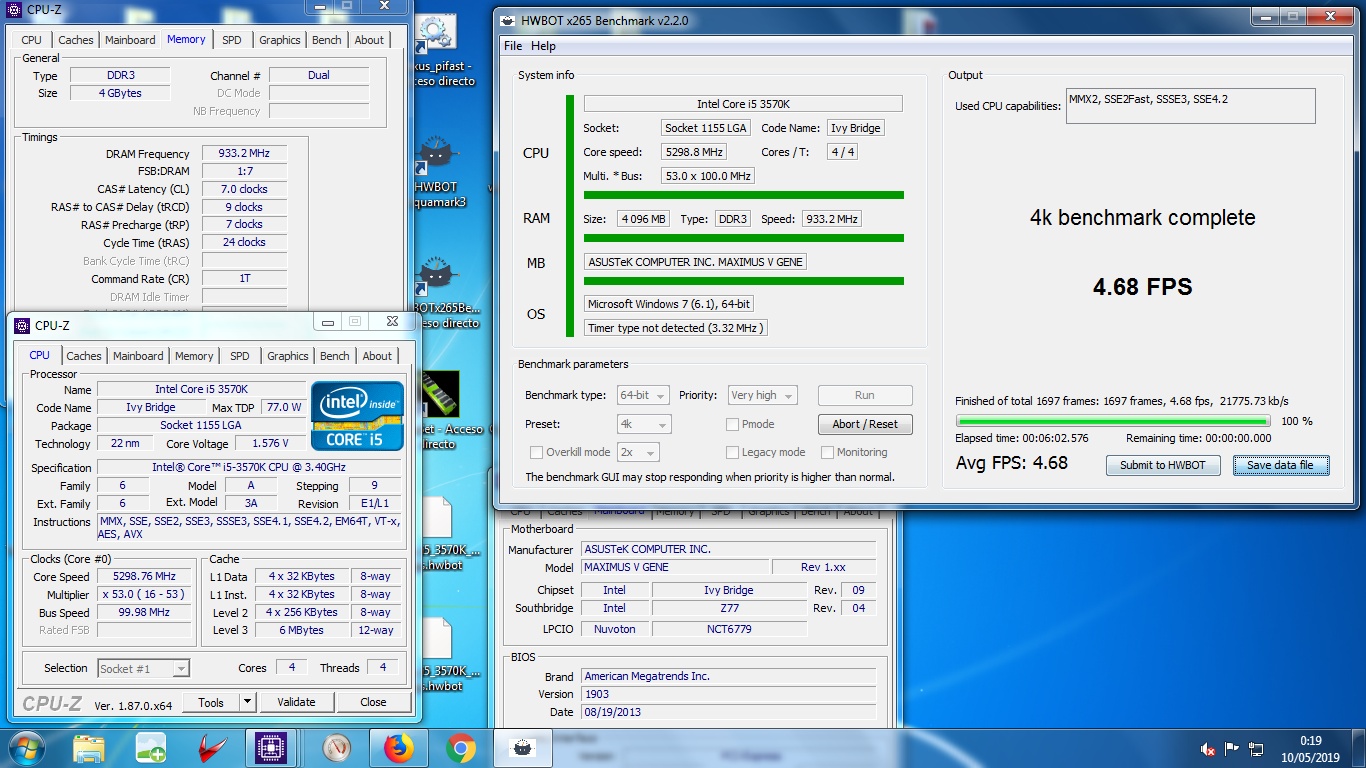Select the green memory stick desktop shortcut
The image size is (1366, 768).
439,395
